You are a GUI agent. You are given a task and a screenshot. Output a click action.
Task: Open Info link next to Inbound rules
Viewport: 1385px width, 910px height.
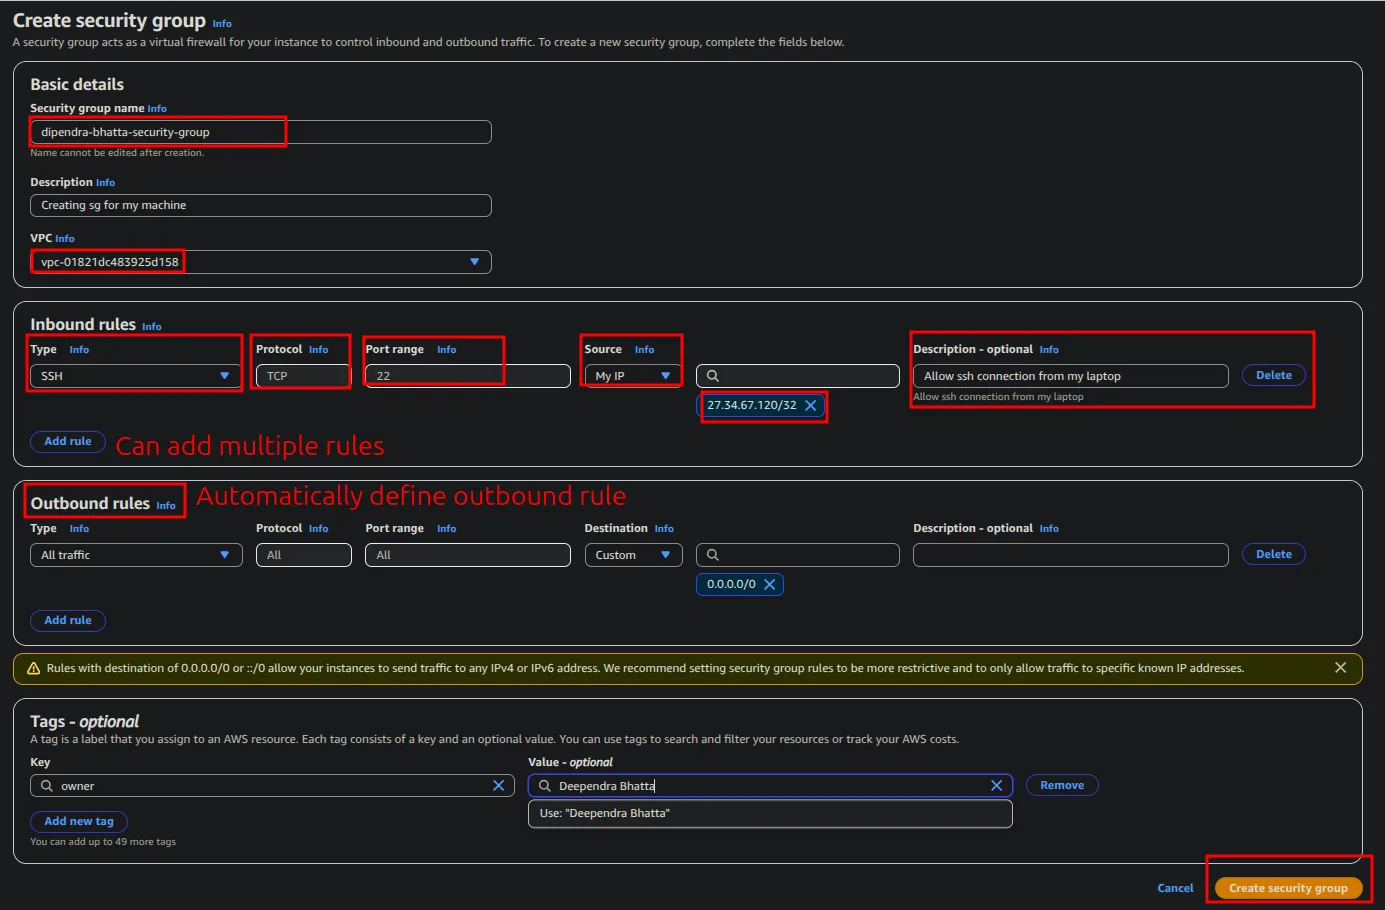coord(152,327)
